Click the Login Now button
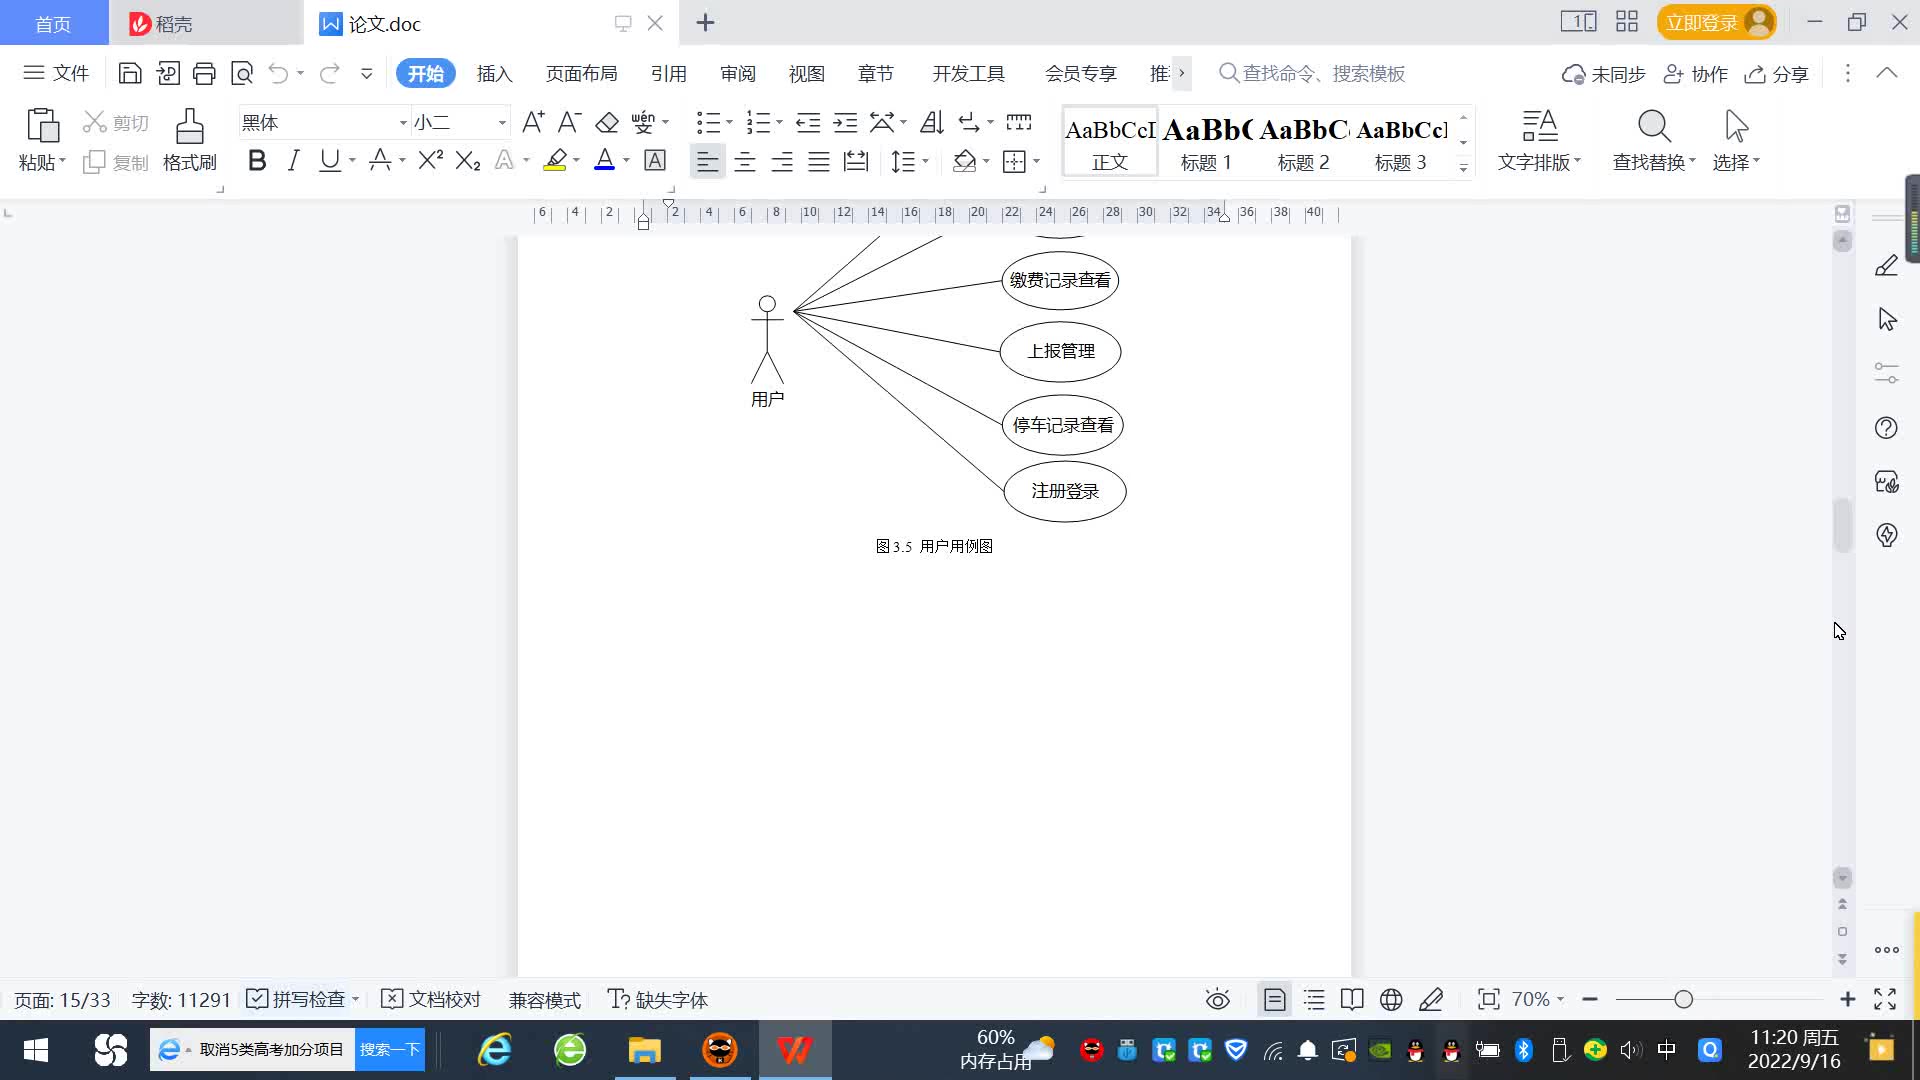1920x1080 pixels. tap(1716, 22)
